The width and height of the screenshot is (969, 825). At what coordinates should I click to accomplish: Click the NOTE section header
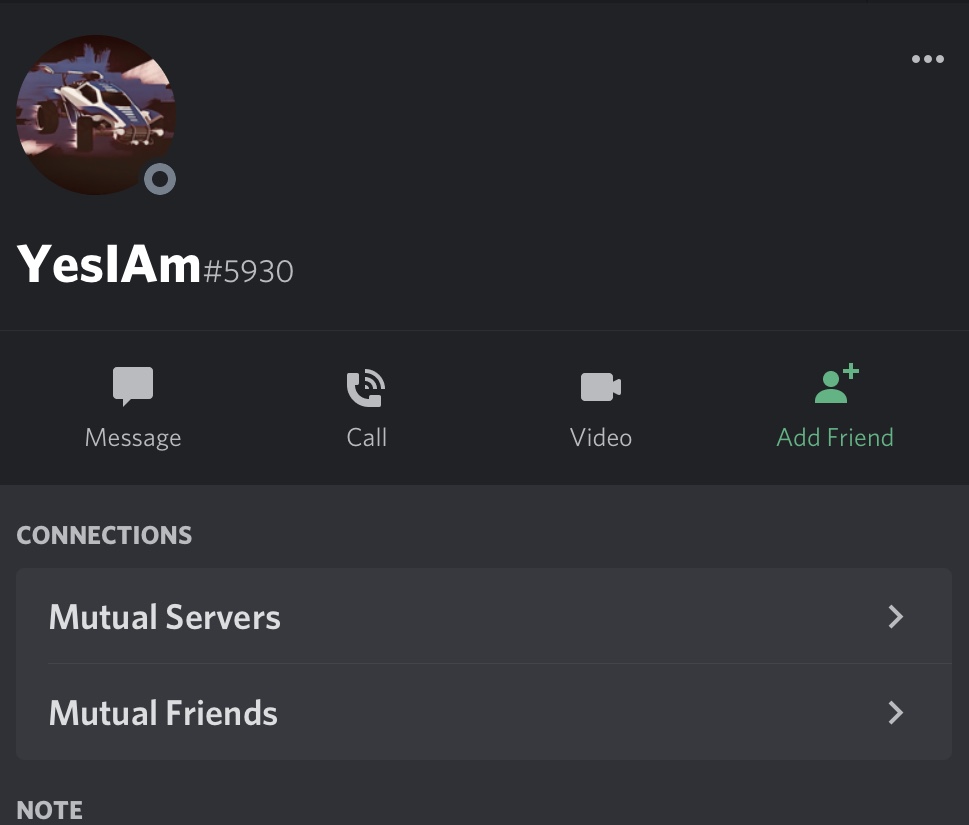click(49, 810)
